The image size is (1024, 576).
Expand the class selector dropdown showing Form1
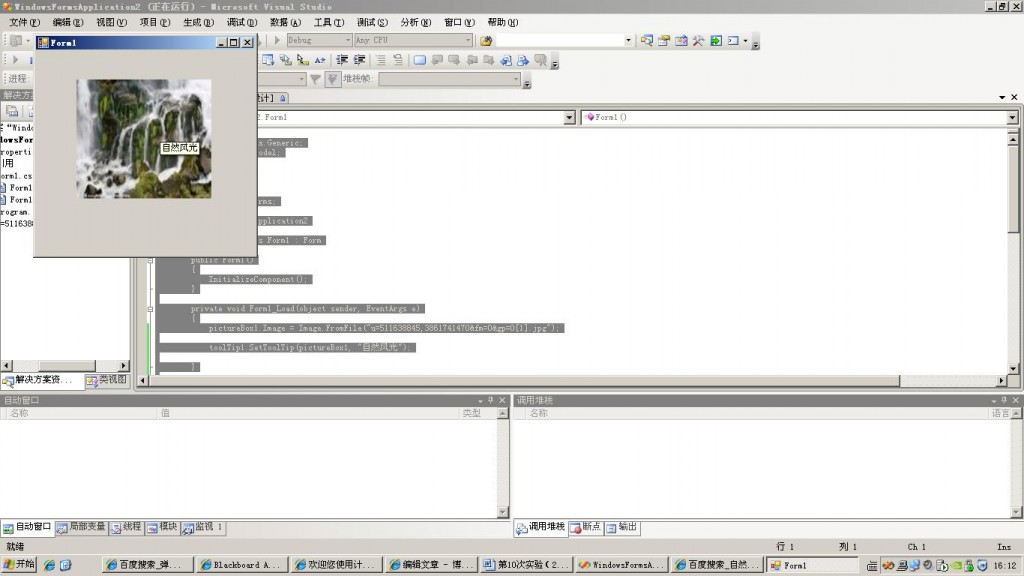click(569, 118)
